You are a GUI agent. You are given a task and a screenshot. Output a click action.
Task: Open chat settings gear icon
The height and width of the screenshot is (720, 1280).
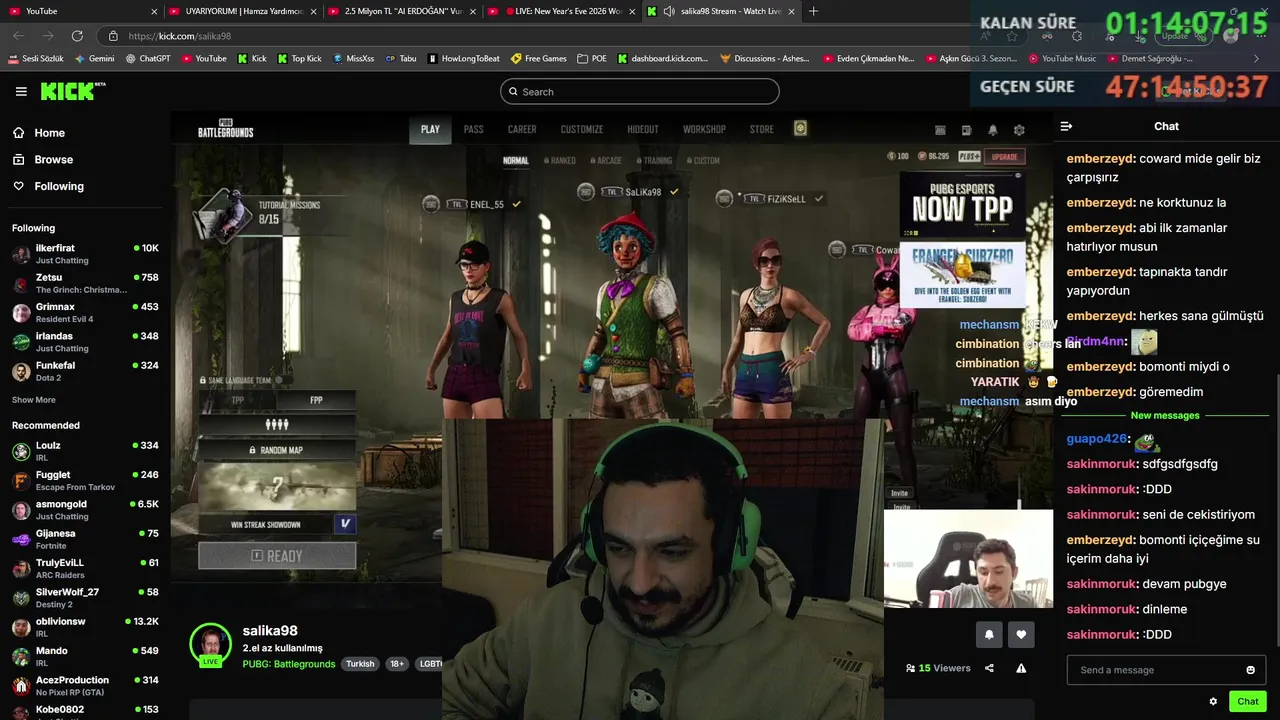(x=1213, y=702)
